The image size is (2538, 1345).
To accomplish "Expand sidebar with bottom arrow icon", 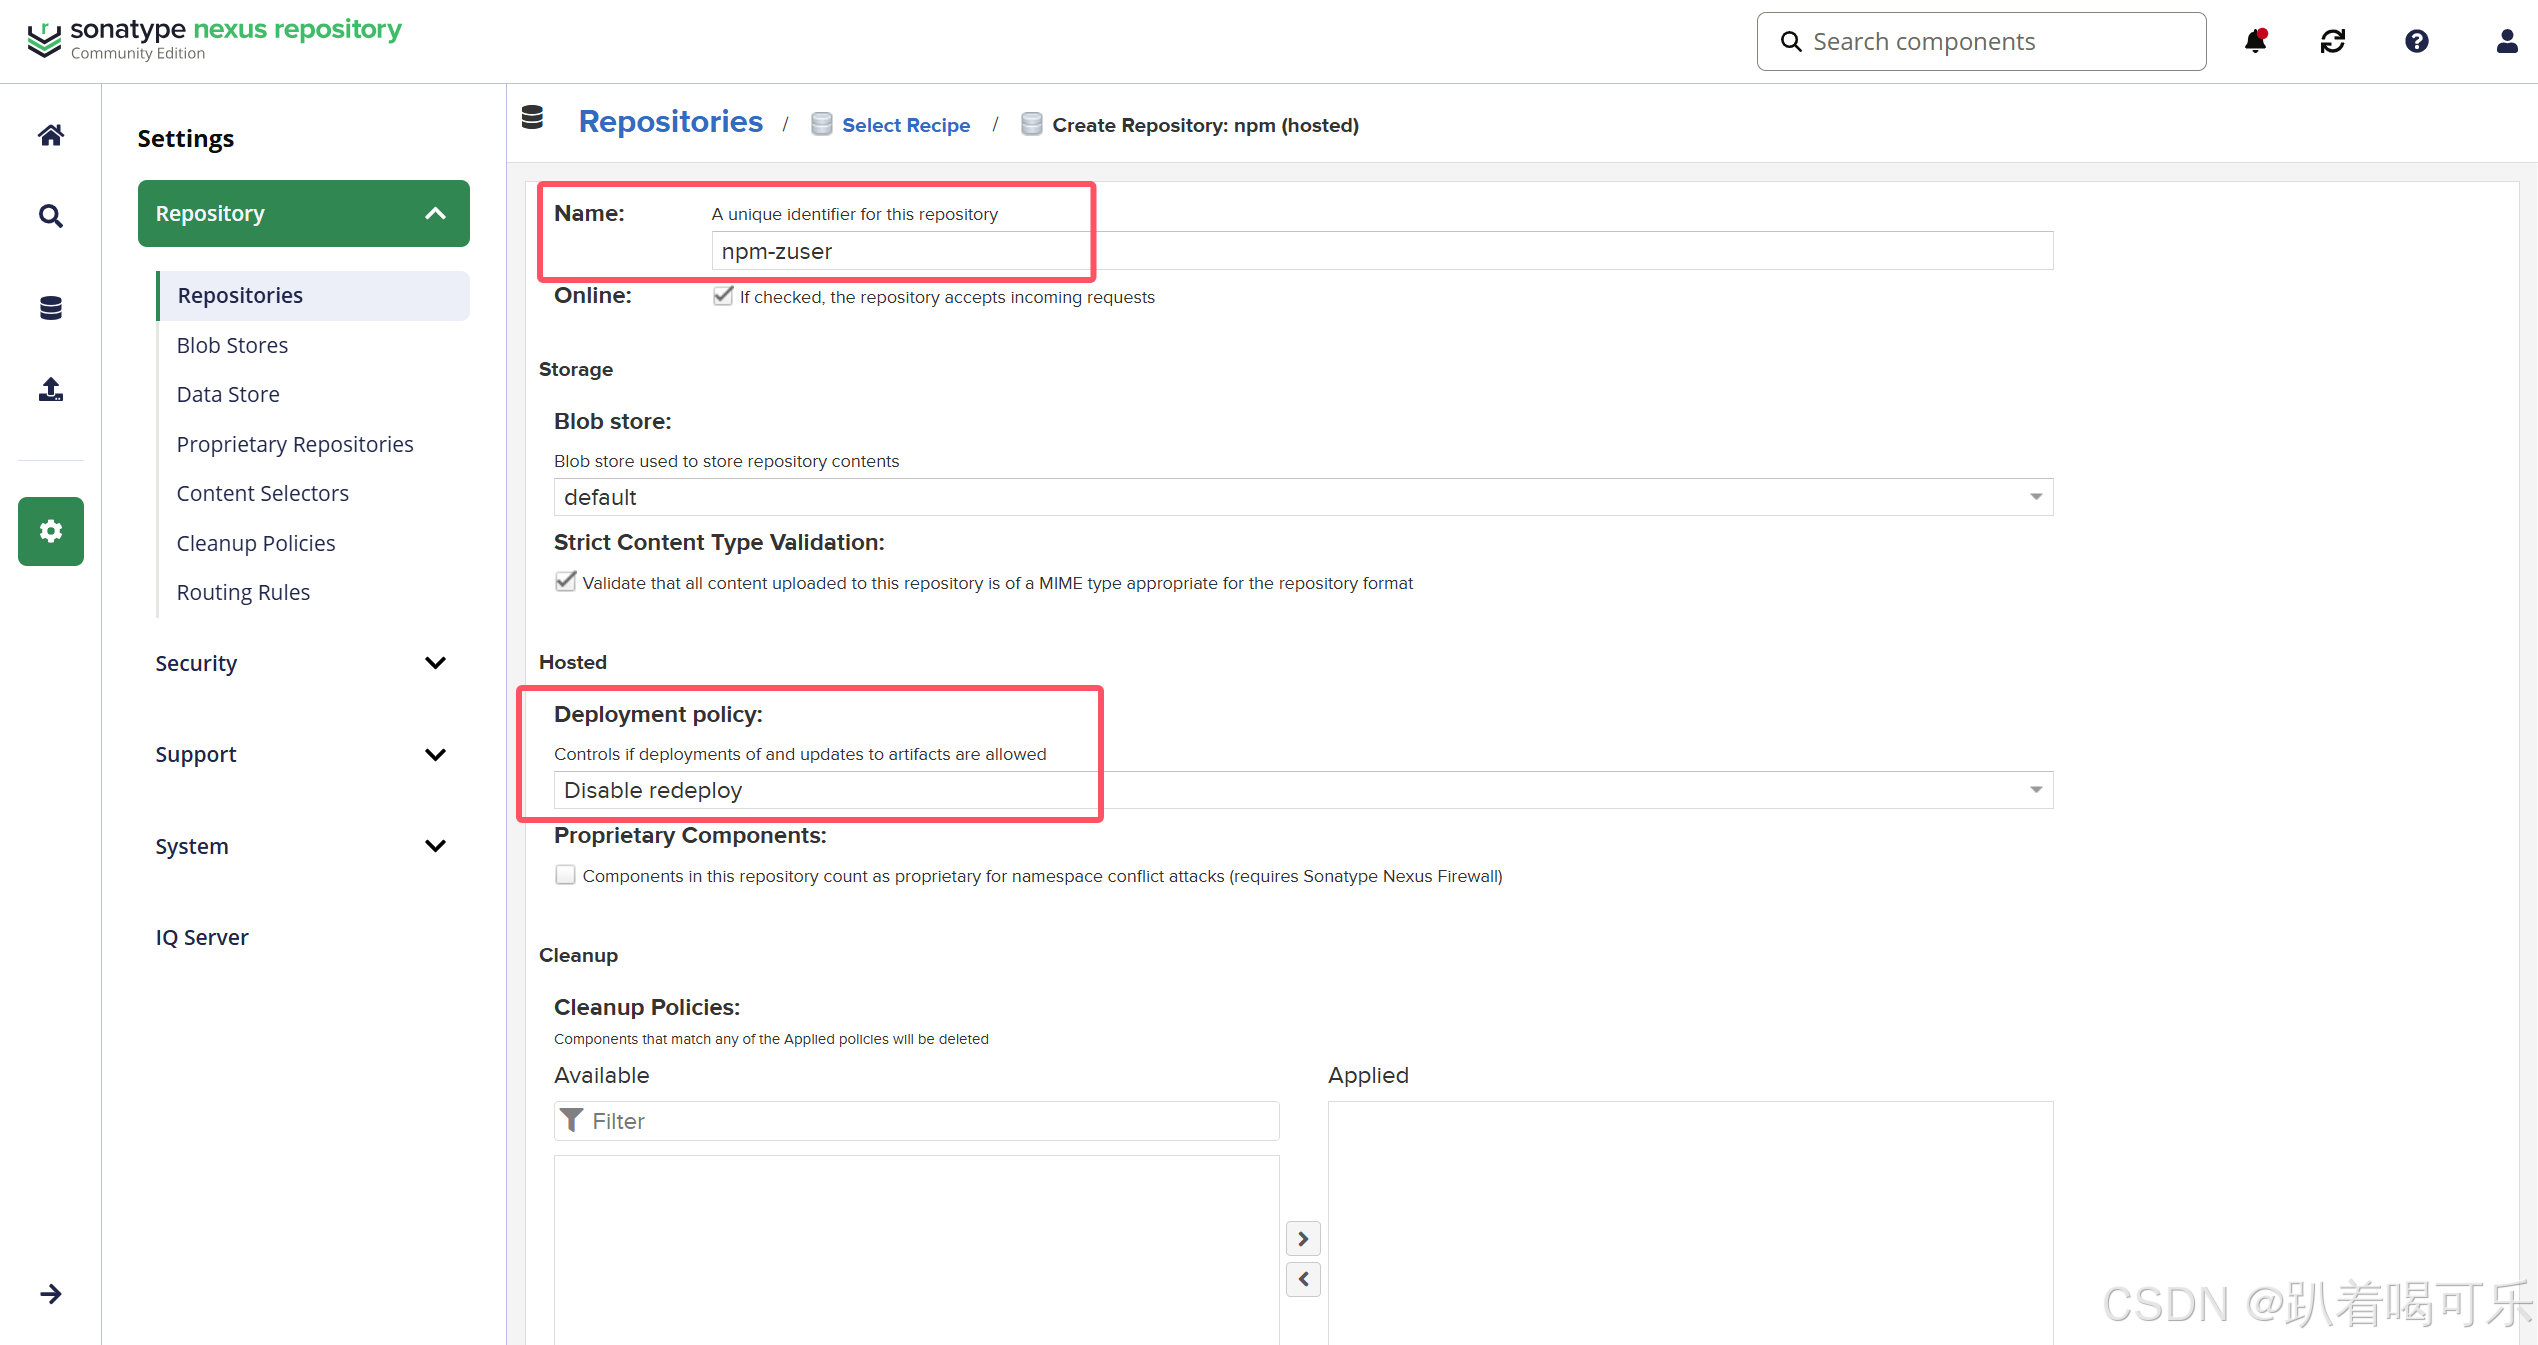I will point(51,1294).
